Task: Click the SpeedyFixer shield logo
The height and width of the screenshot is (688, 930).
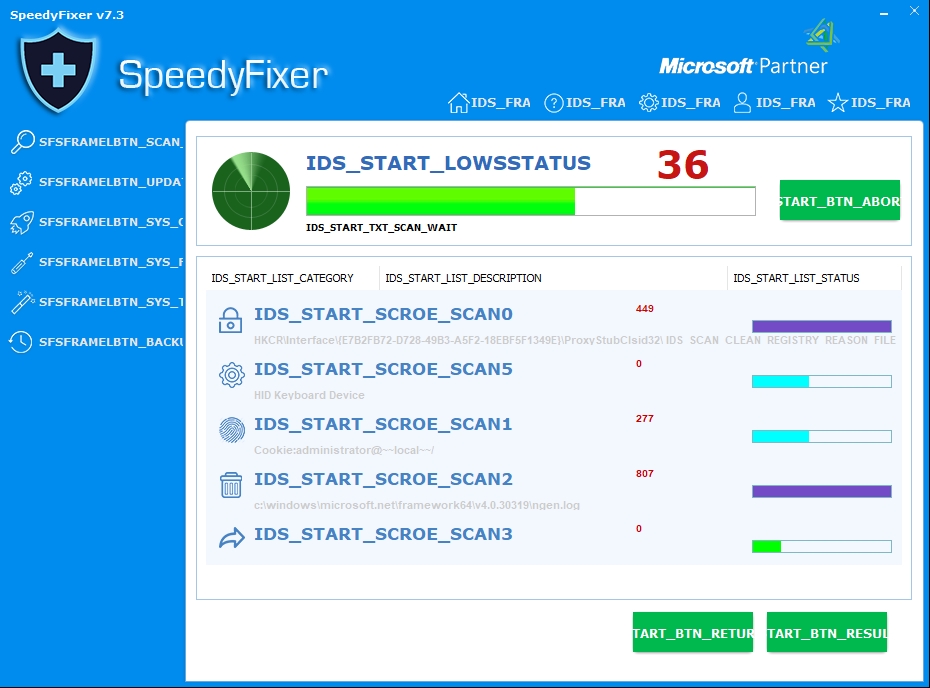Action: [x=58, y=70]
